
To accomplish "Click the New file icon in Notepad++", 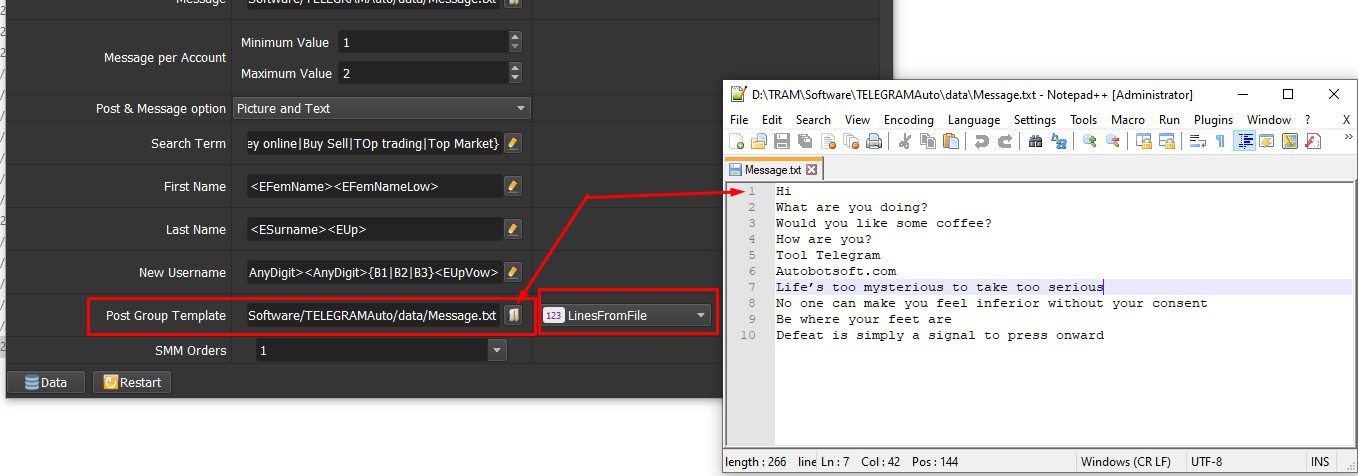I will point(736,141).
